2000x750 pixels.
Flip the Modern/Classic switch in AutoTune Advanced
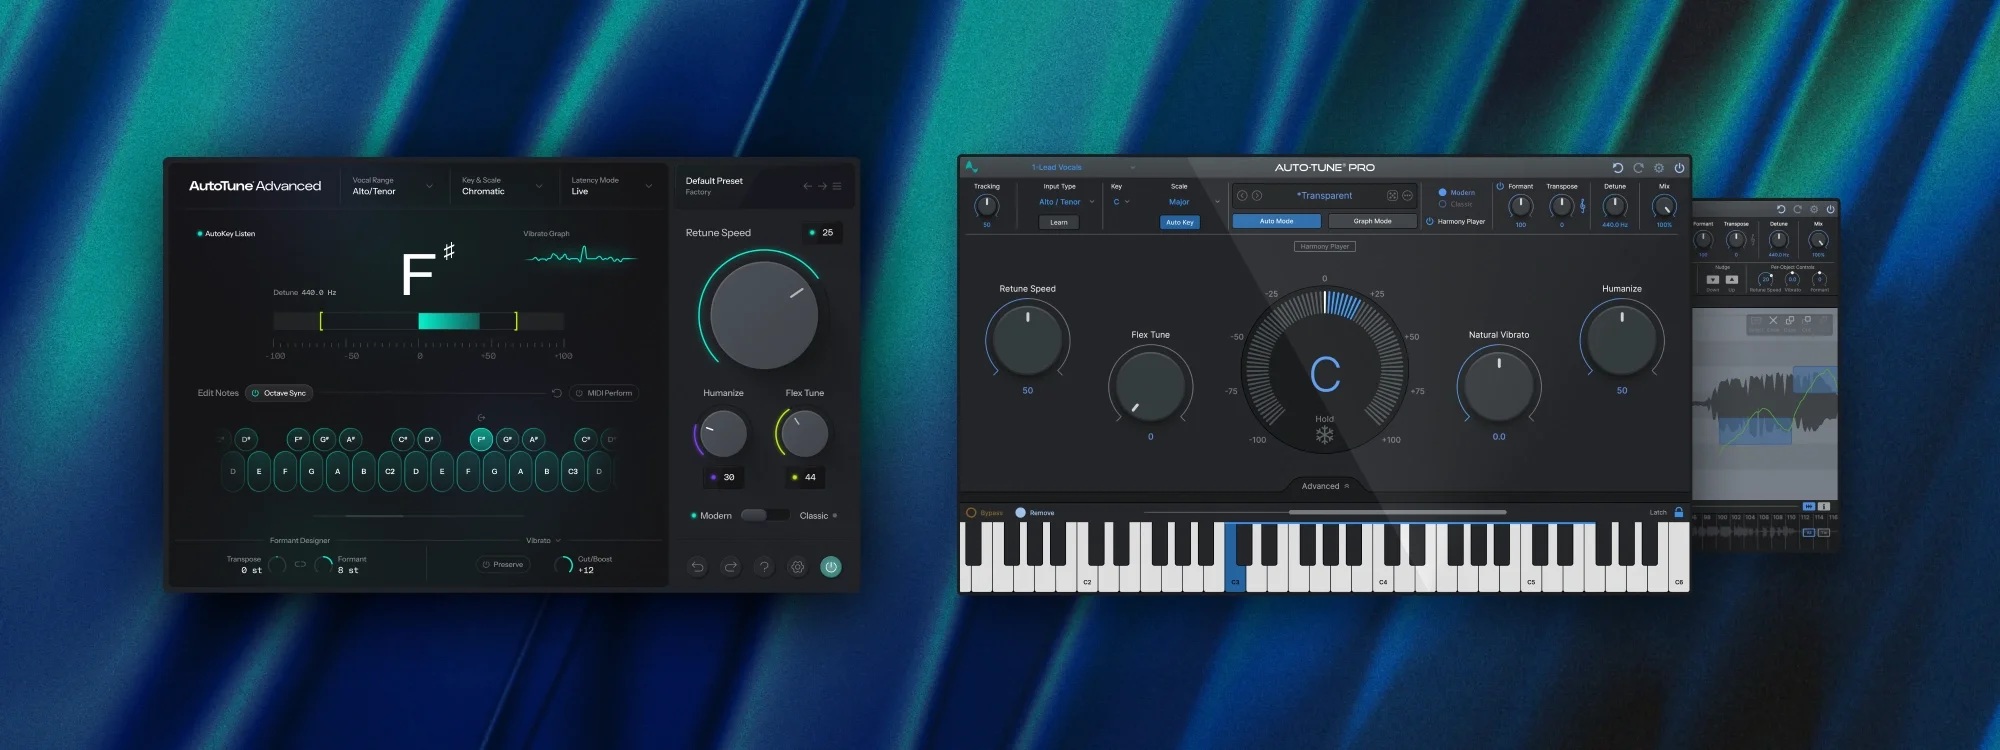tap(765, 515)
